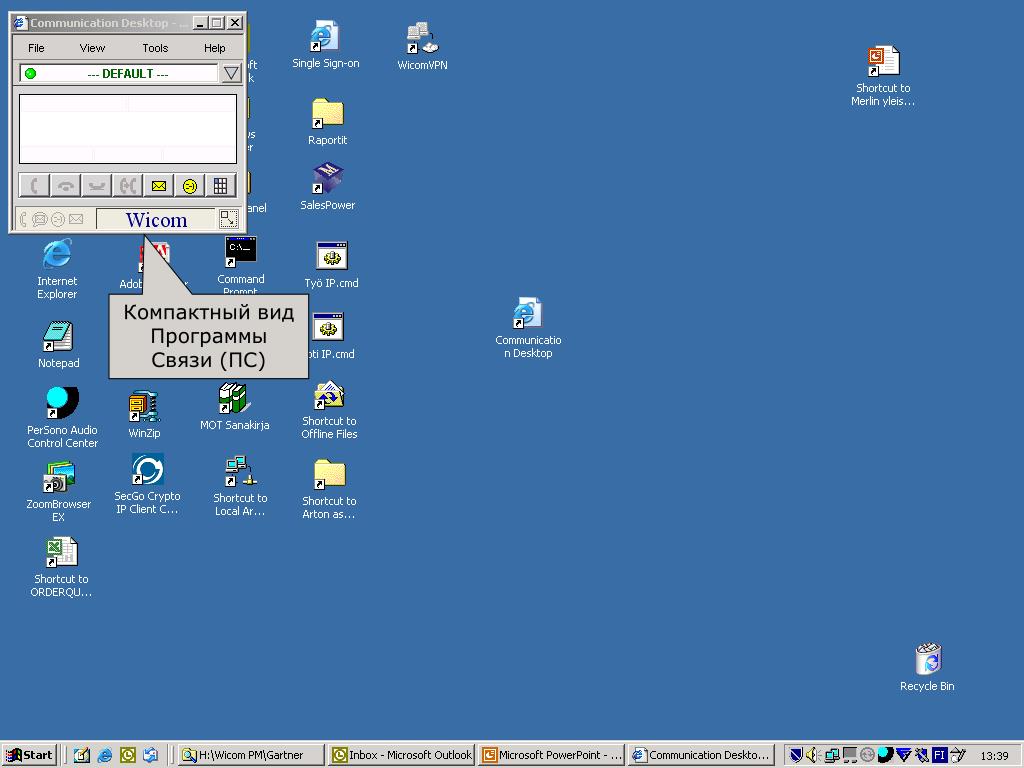
Task: Click the double-handset consult call button
Action: pyautogui.click(x=127, y=186)
